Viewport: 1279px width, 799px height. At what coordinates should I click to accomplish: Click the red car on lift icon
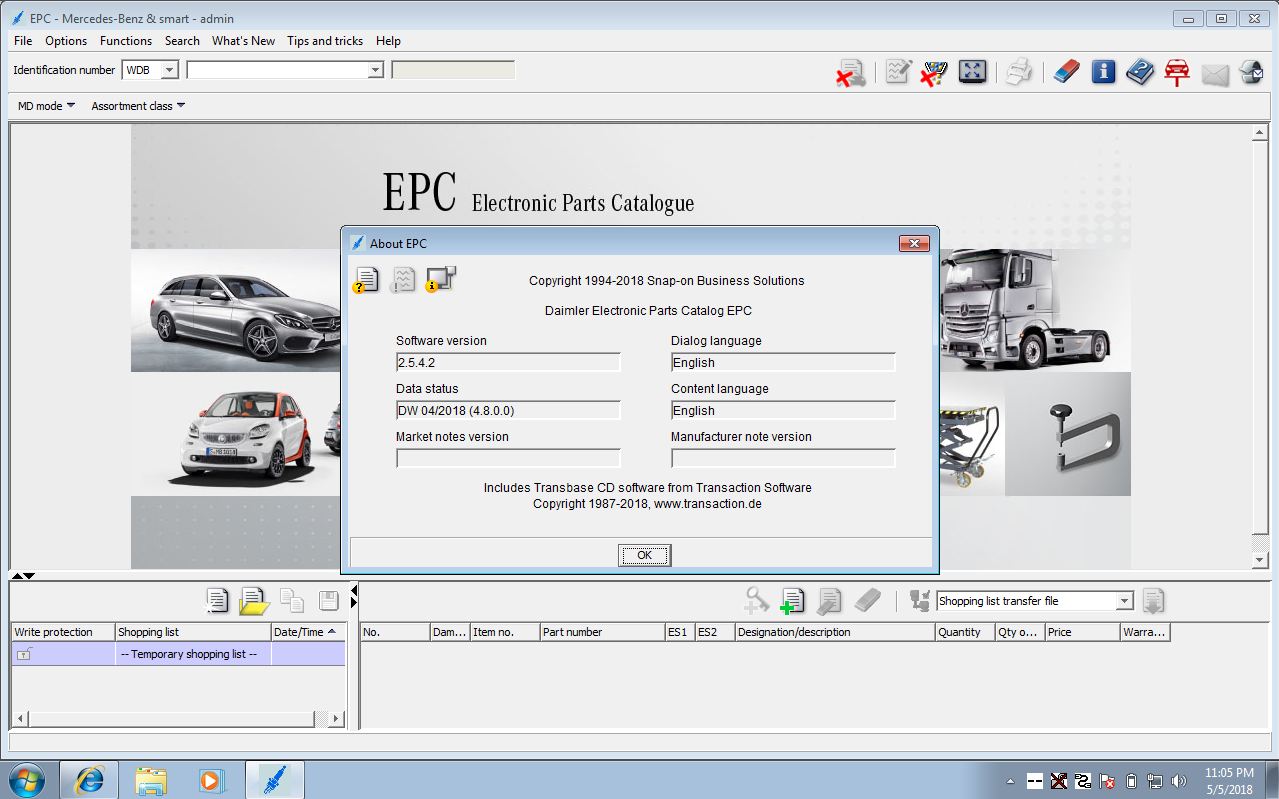(x=1177, y=72)
